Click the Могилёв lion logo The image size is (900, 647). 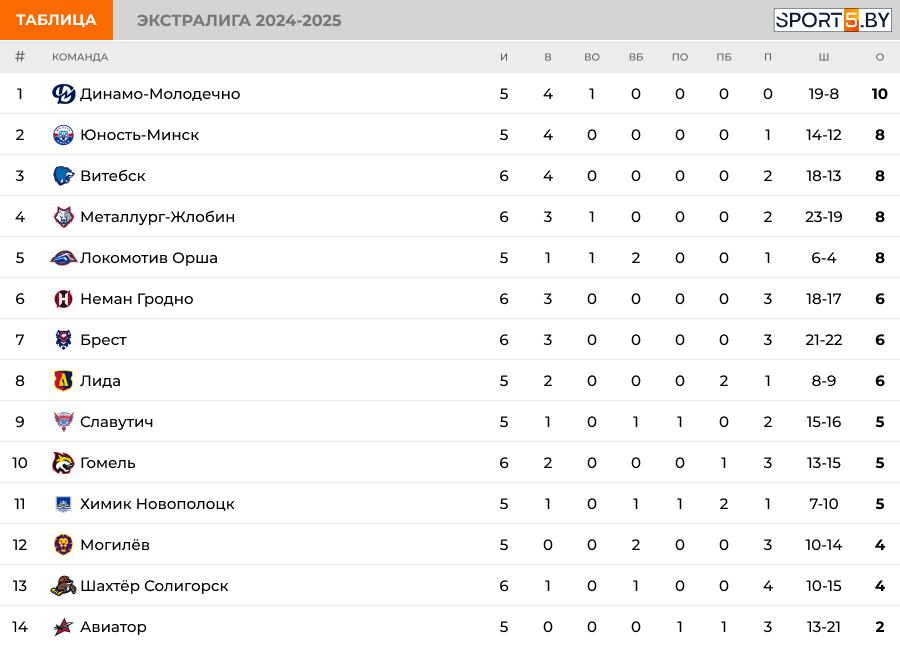pyautogui.click(x=63, y=545)
